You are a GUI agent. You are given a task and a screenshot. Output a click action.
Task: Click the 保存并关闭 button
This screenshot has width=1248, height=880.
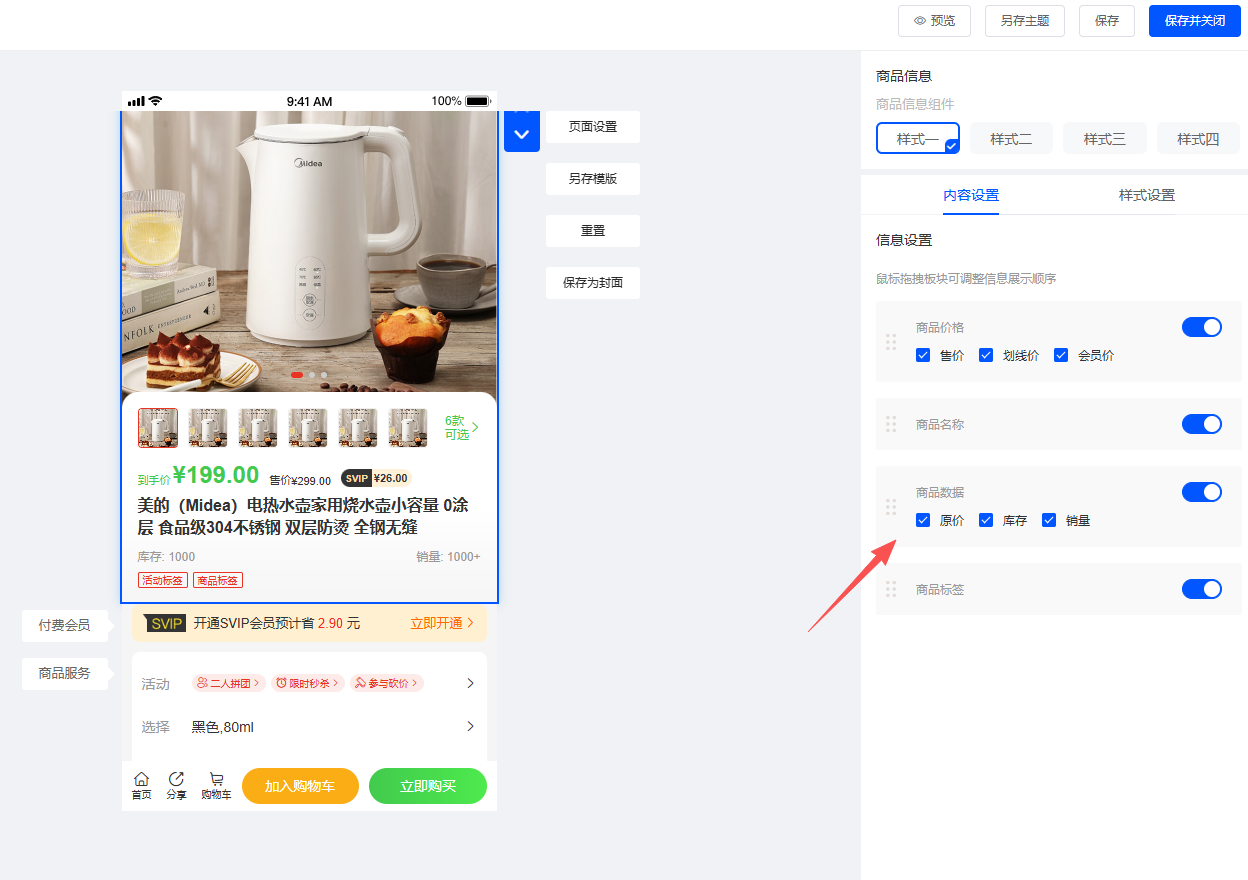(x=1195, y=21)
